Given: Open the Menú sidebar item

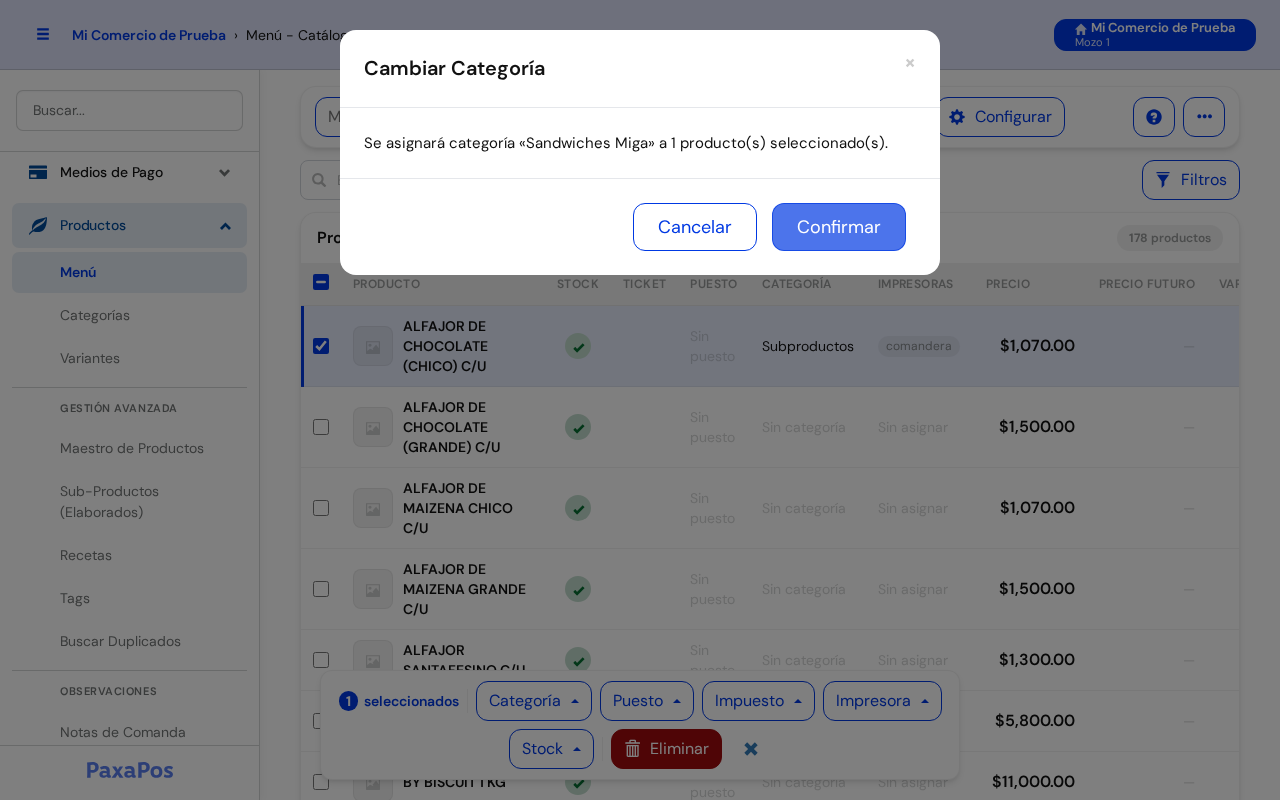Looking at the screenshot, I should coord(129,272).
